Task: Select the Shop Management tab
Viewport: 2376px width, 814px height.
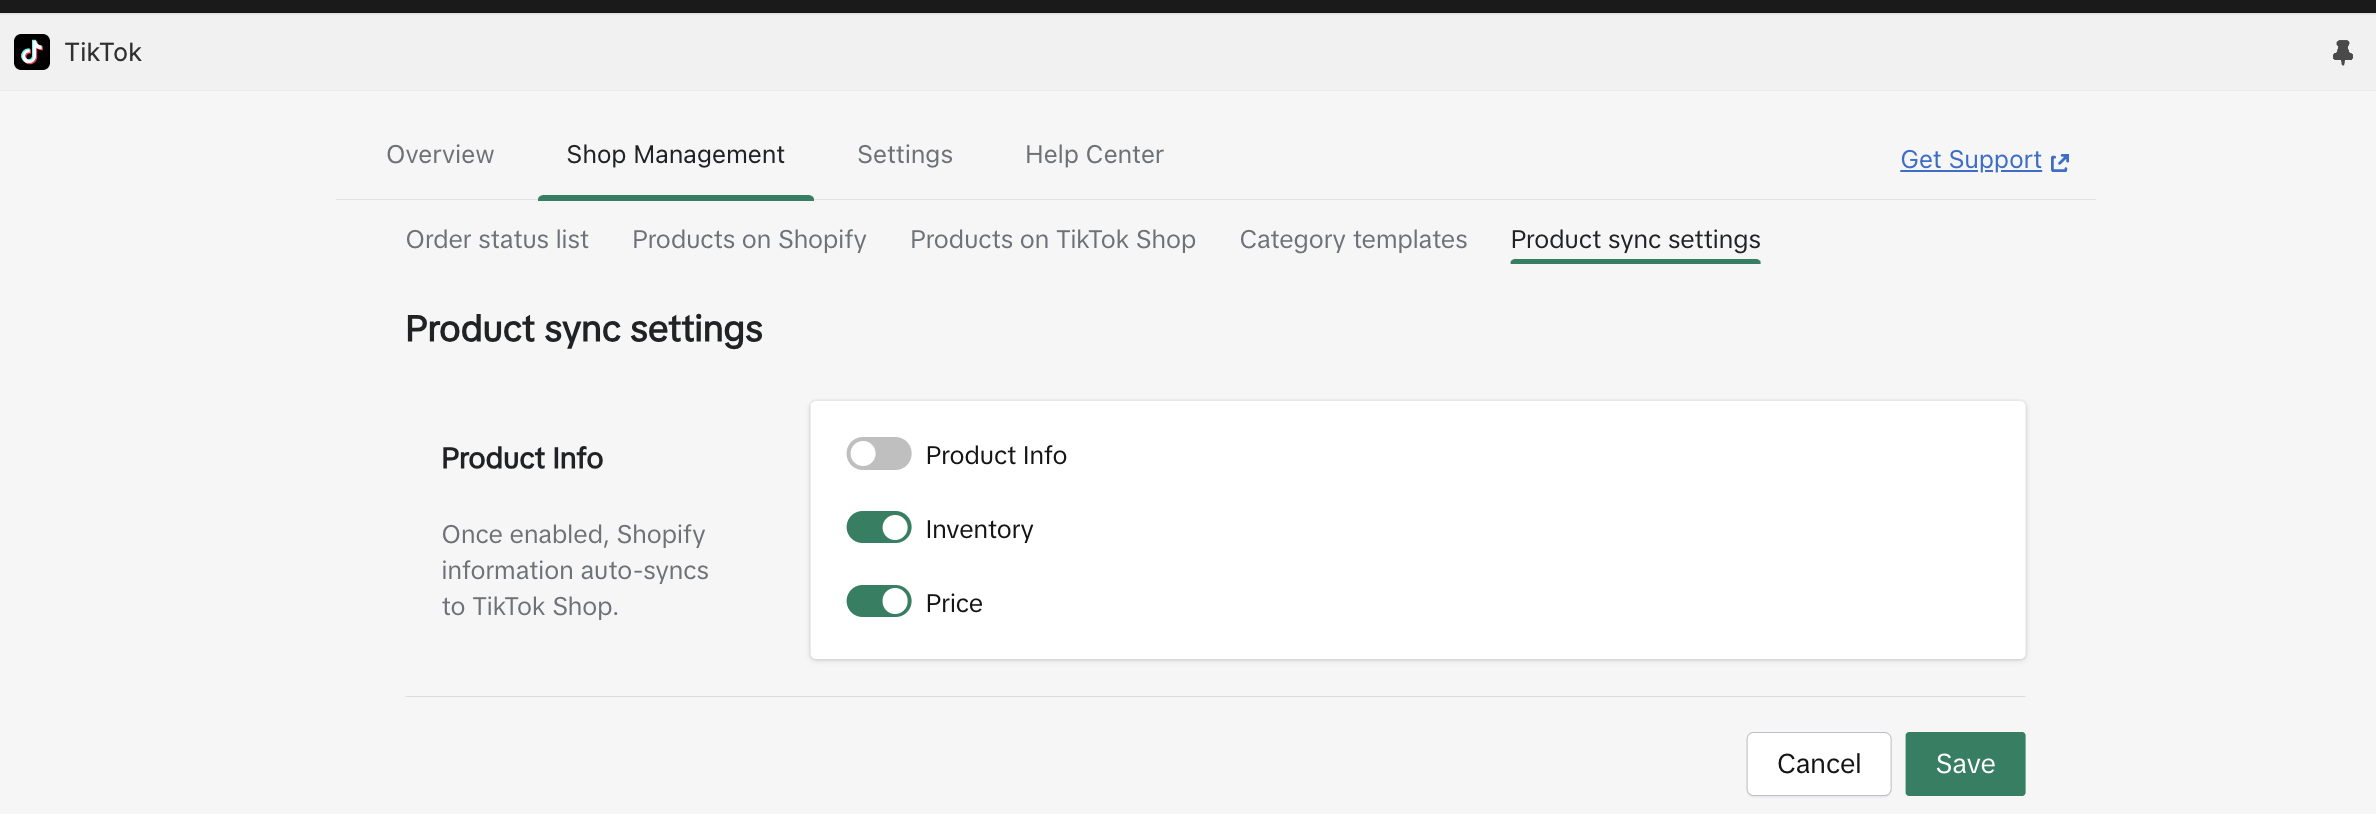Action: tap(675, 155)
